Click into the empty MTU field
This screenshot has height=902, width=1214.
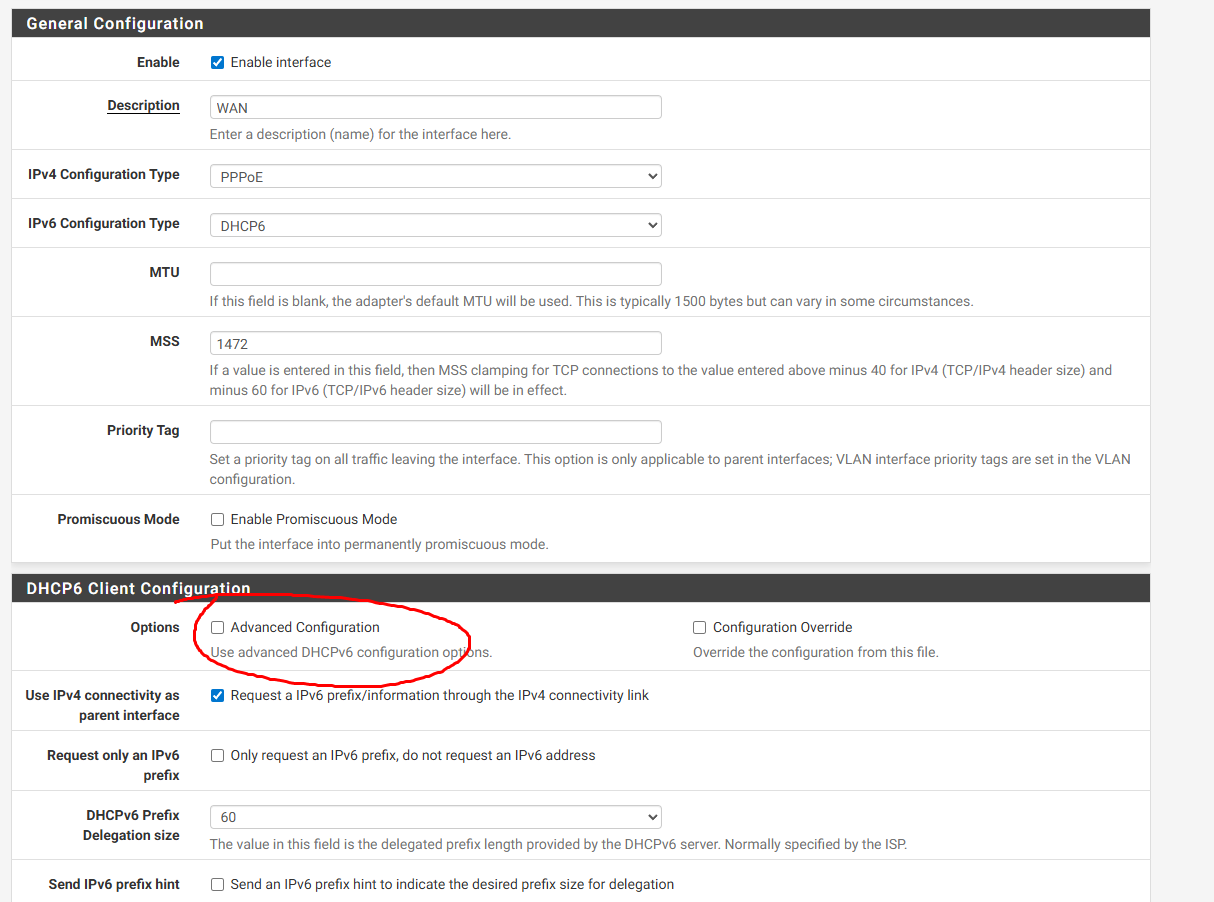pos(436,274)
